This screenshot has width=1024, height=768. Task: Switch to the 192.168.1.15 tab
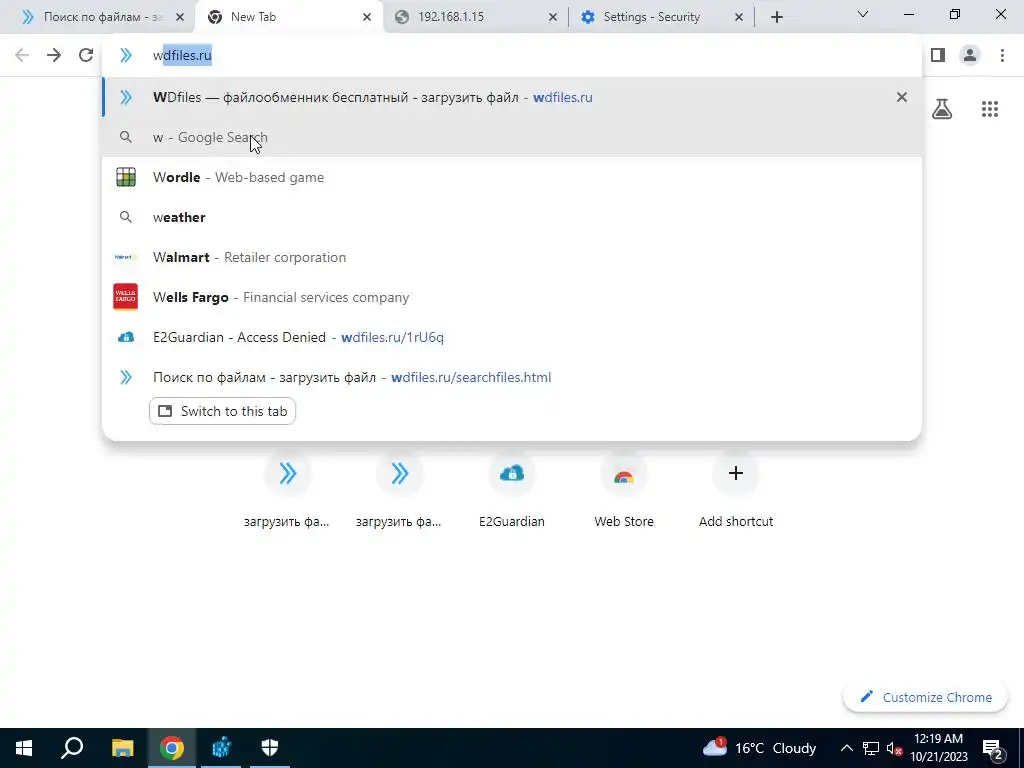[x=477, y=17]
